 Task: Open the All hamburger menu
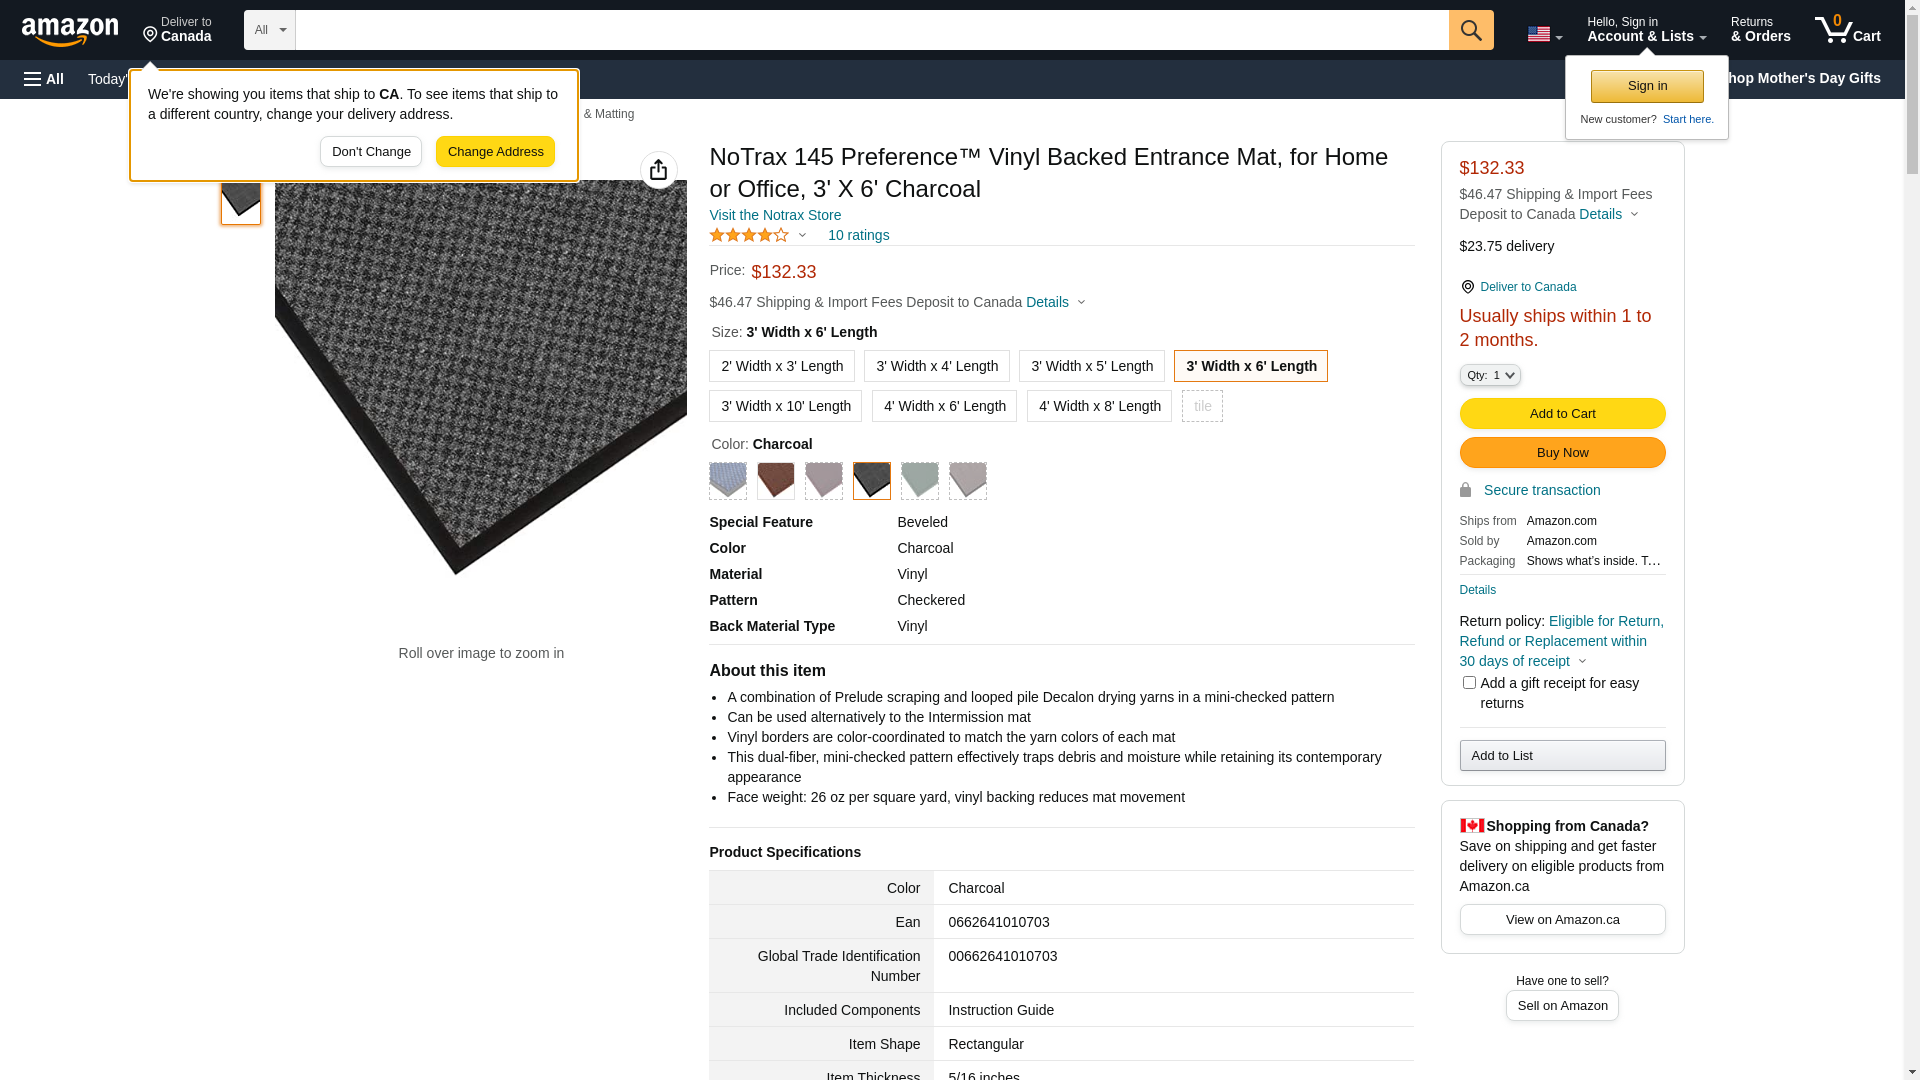tap(44, 79)
